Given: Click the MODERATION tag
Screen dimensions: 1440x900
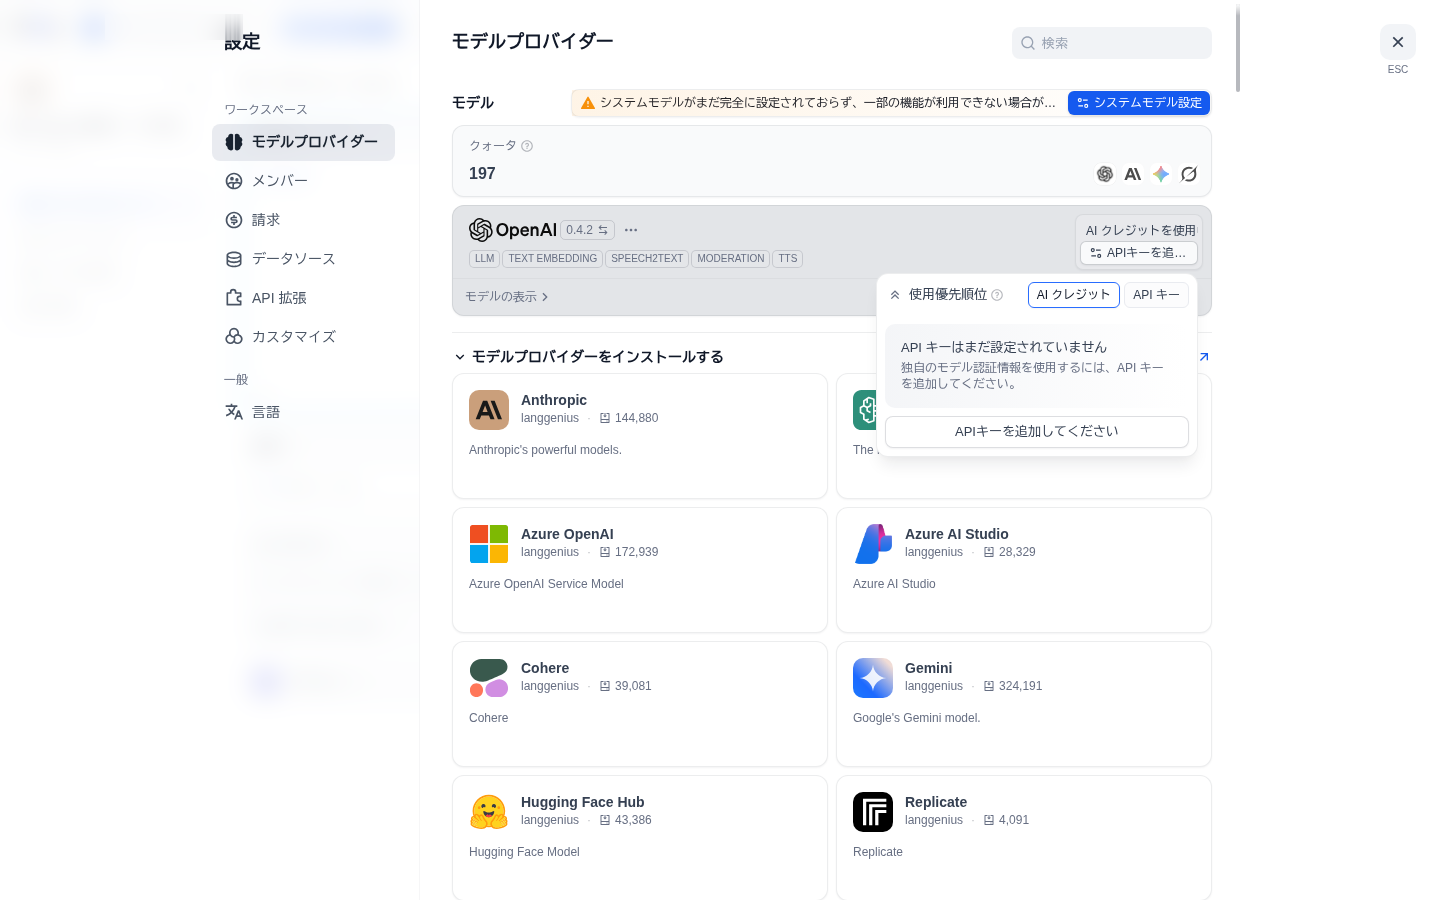Looking at the screenshot, I should [731, 259].
